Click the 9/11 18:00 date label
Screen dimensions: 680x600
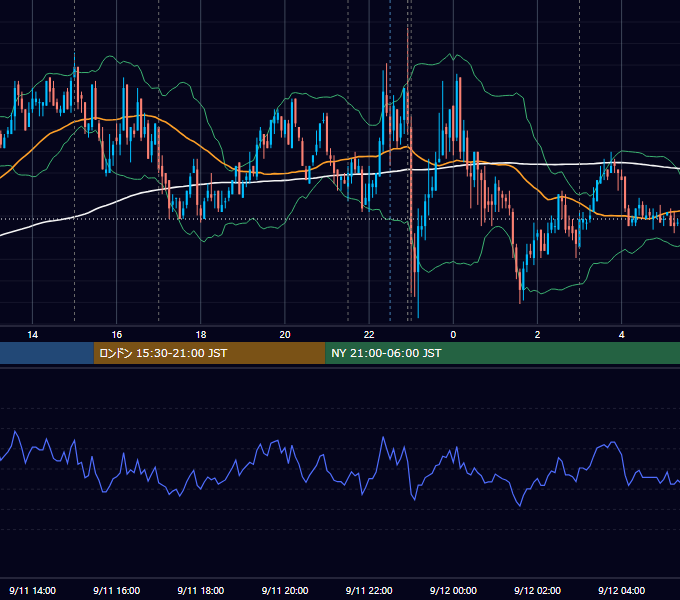click(201, 590)
